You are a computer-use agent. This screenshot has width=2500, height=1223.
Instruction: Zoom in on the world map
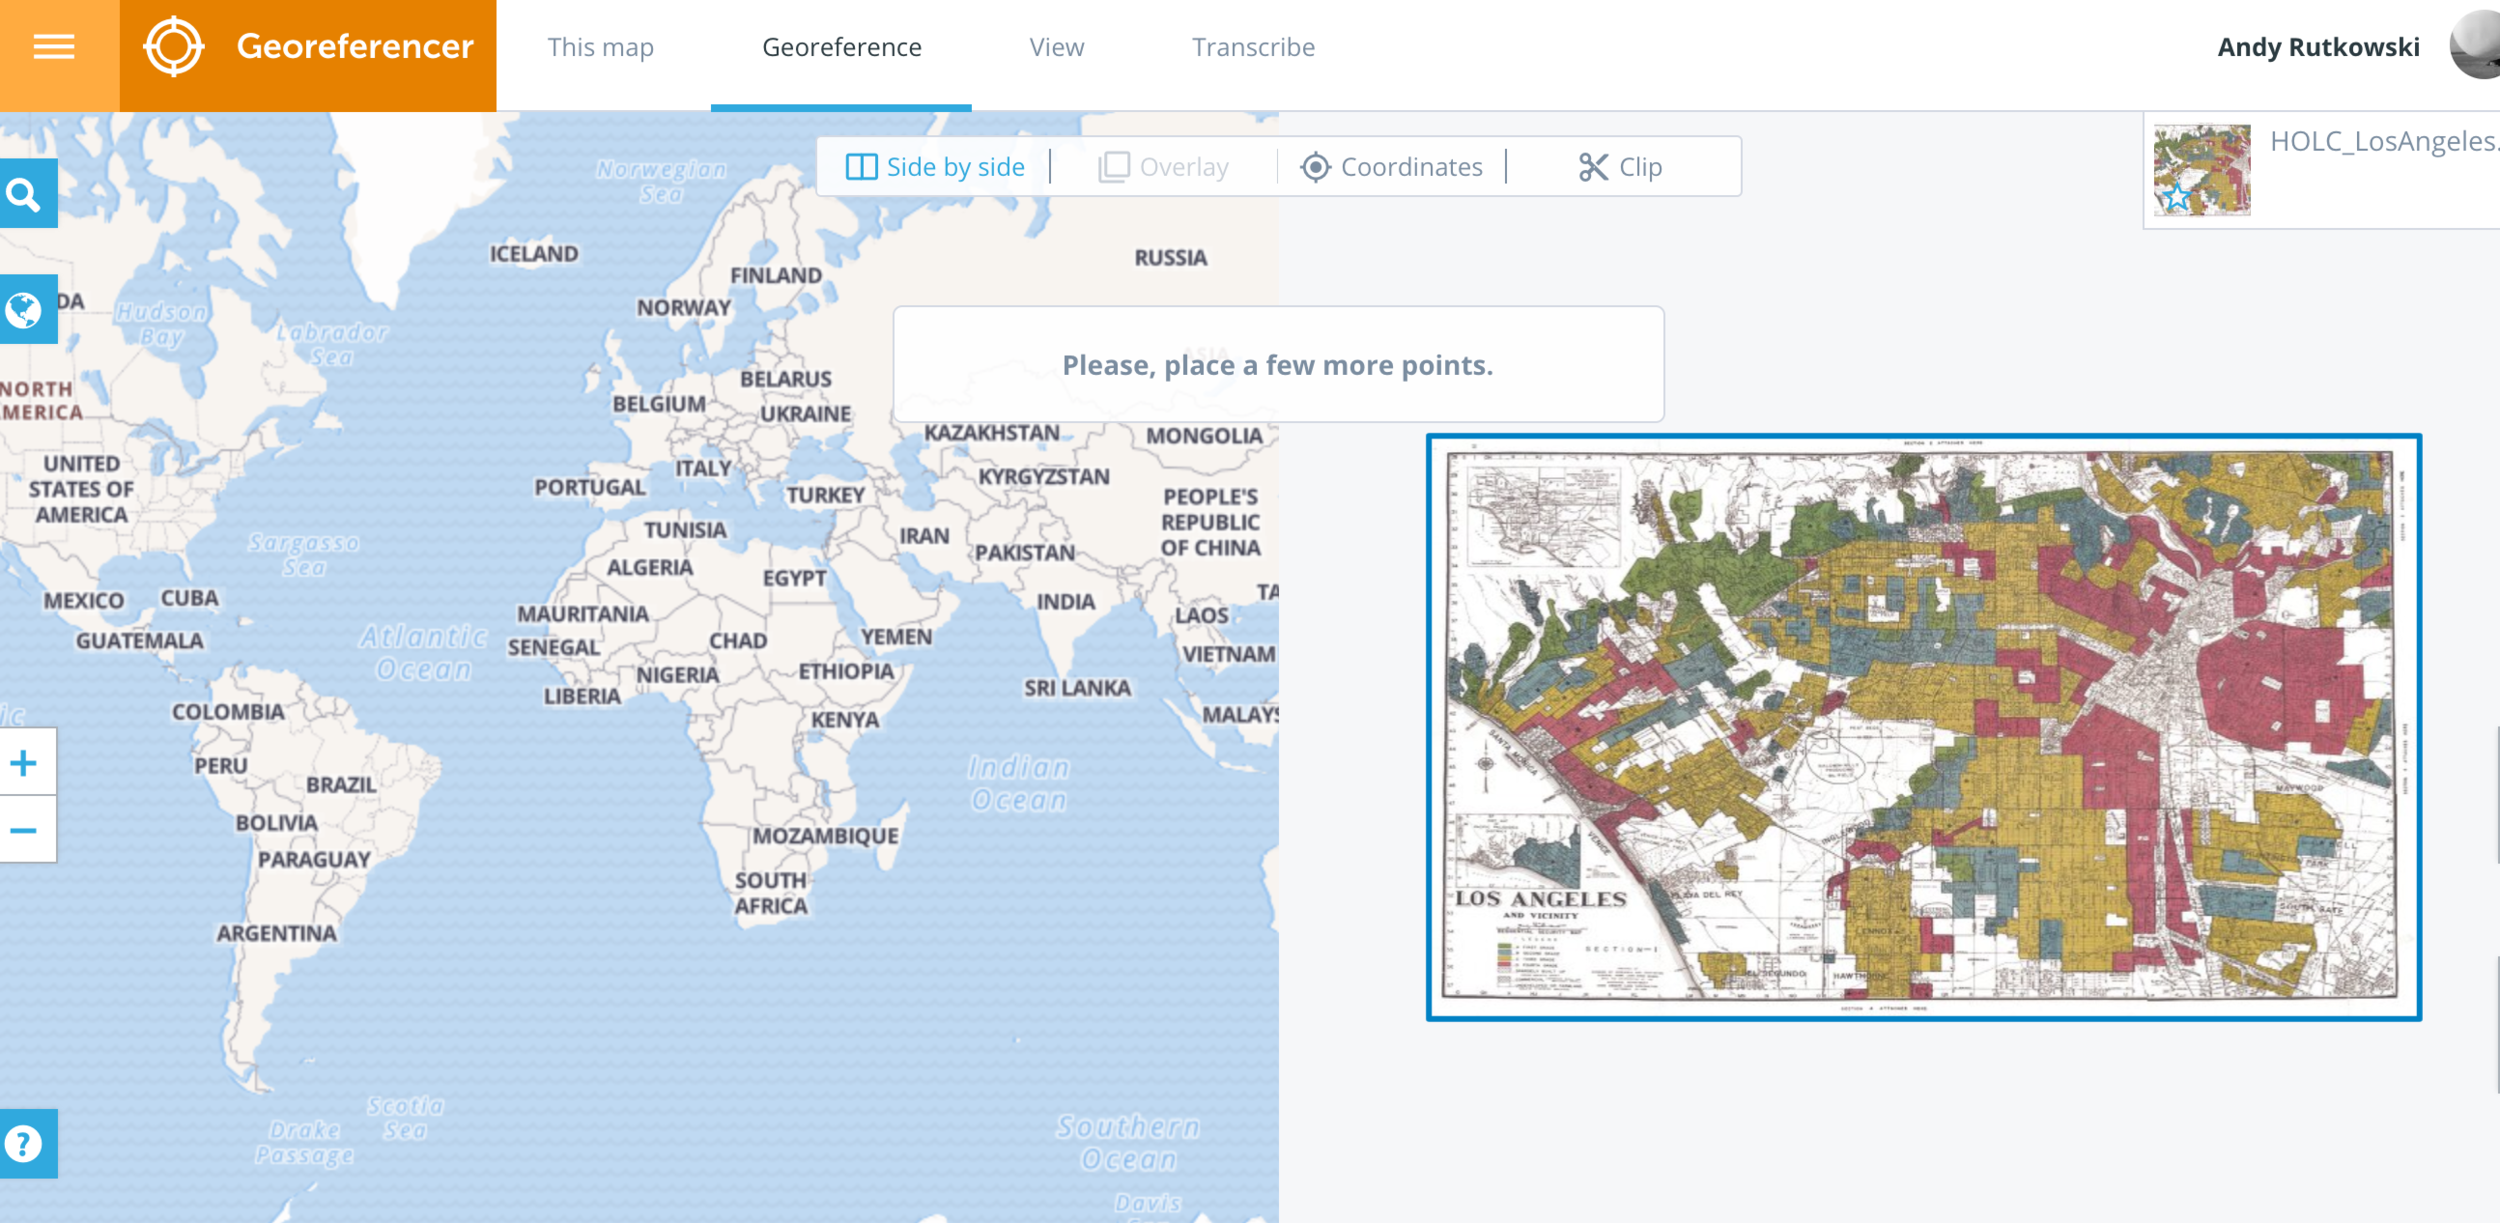pos(24,764)
